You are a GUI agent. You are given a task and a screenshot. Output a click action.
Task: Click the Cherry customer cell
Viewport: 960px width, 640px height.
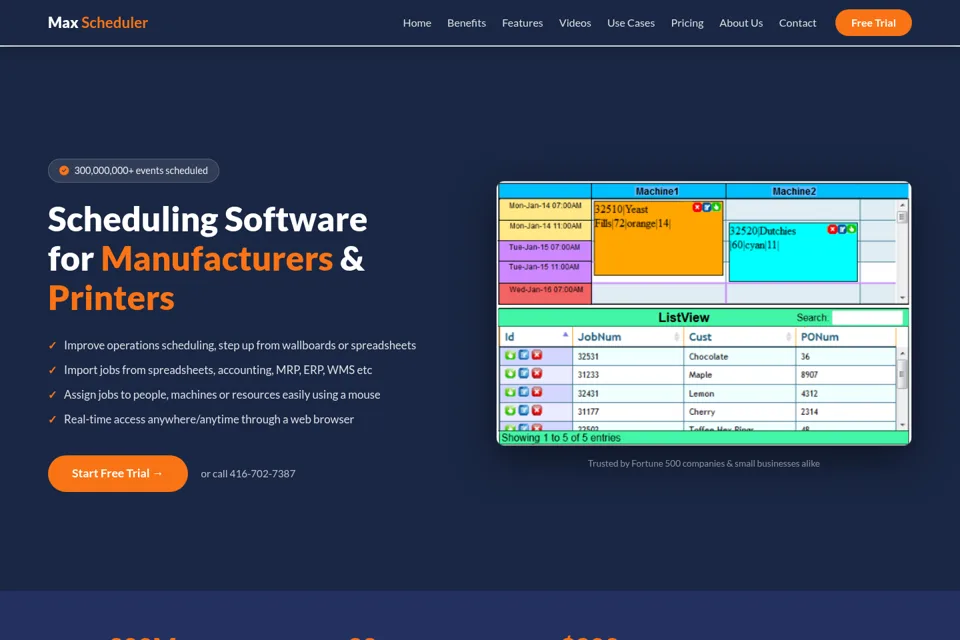[x=739, y=412]
